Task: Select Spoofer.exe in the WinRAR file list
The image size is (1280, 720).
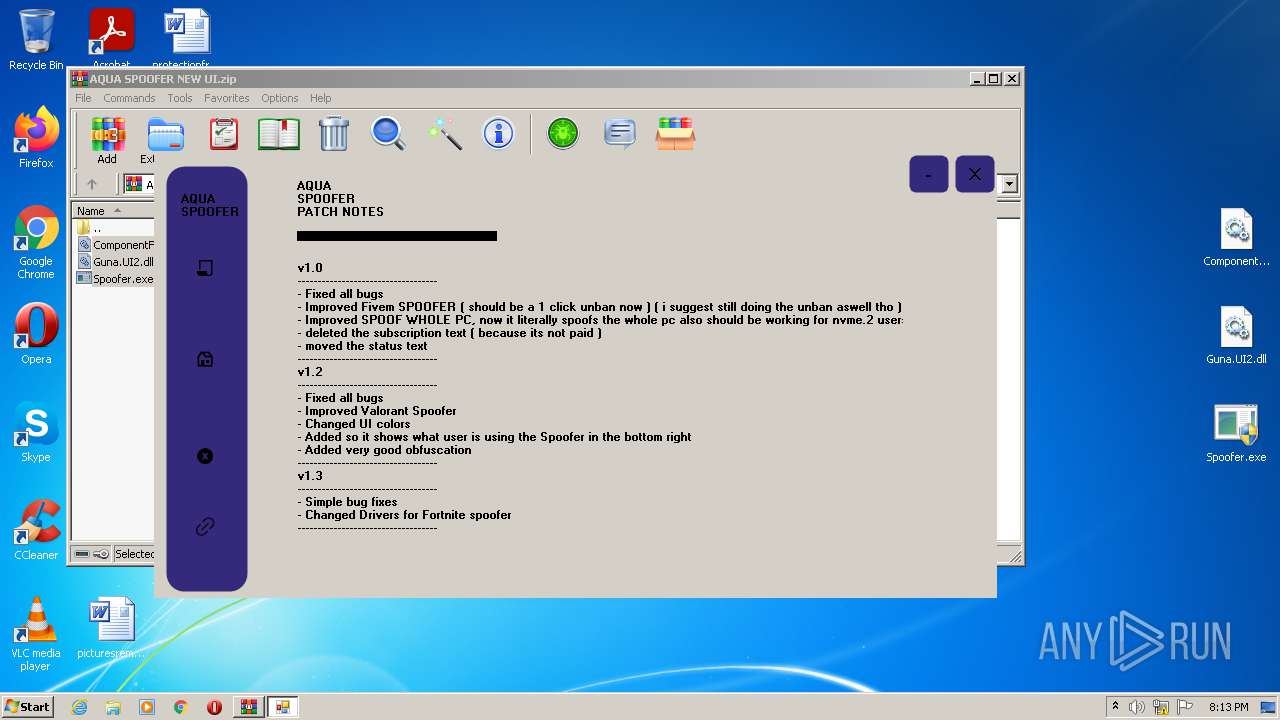Action: pos(114,279)
